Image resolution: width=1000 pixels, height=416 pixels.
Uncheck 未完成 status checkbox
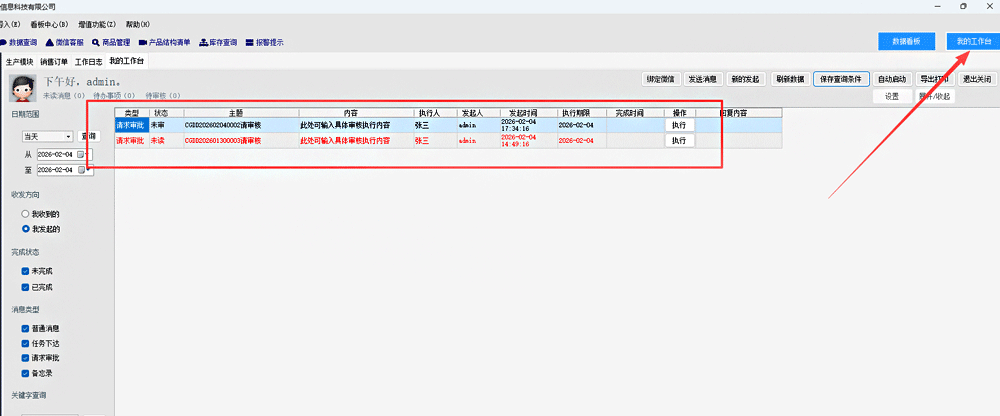click(x=25, y=271)
